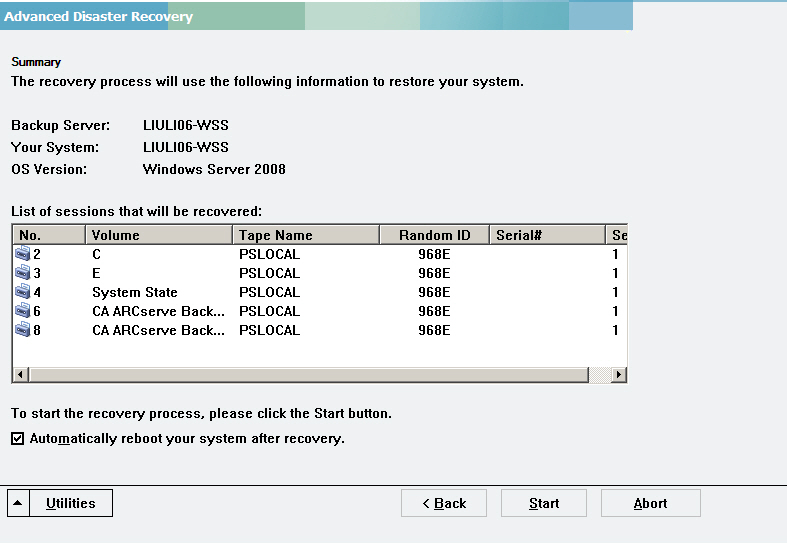Image resolution: width=787 pixels, height=545 pixels.
Task: Click the session icon for row 6
Action: [x=23, y=311]
